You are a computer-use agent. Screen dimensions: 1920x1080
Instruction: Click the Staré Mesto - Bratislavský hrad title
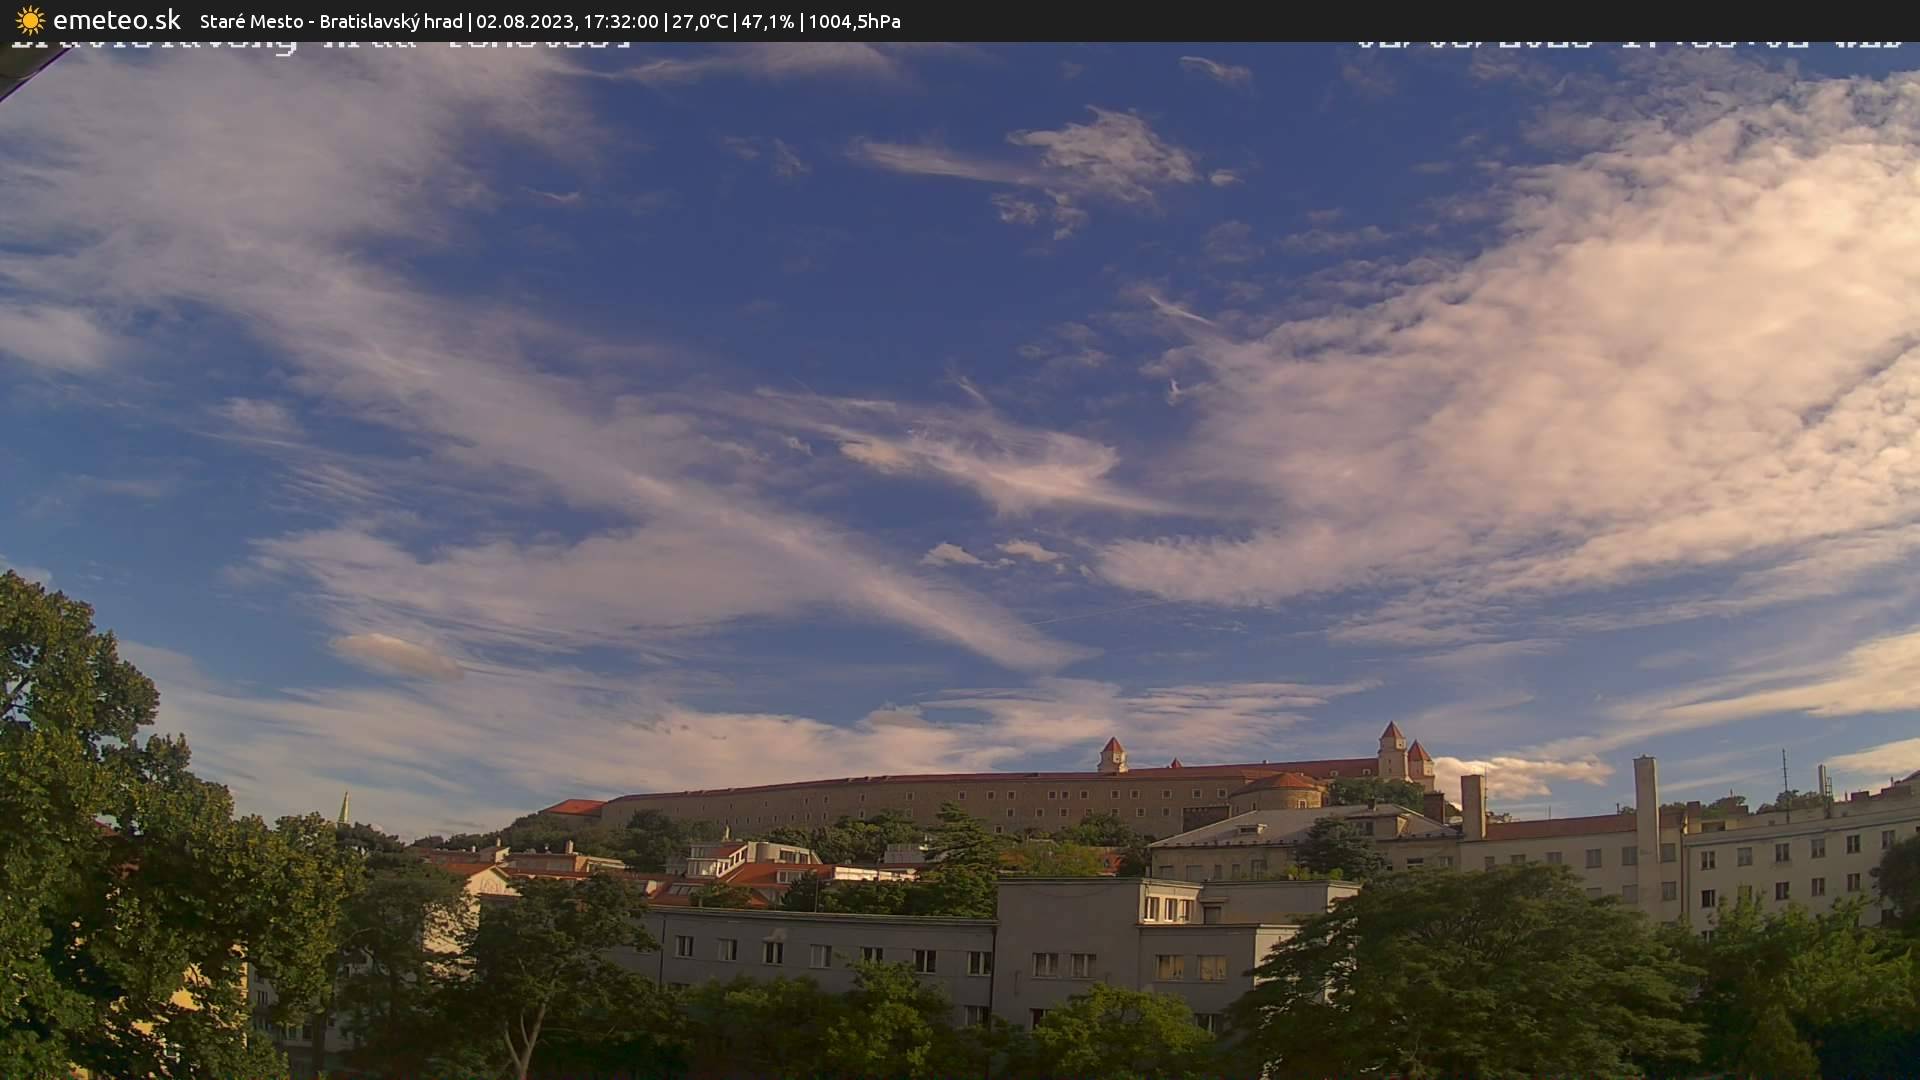pos(331,22)
